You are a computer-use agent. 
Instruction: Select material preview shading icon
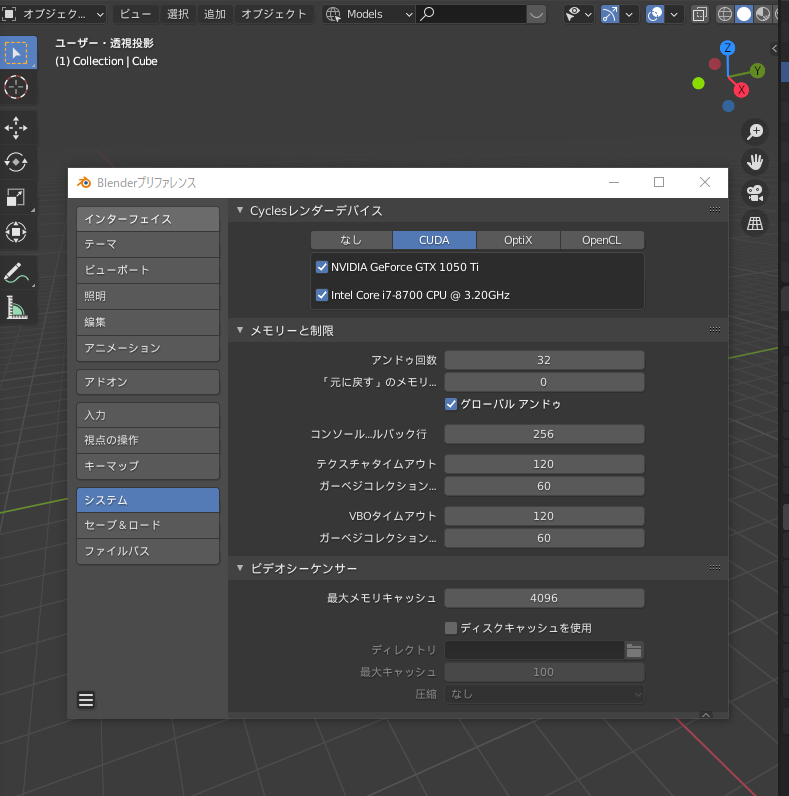763,14
